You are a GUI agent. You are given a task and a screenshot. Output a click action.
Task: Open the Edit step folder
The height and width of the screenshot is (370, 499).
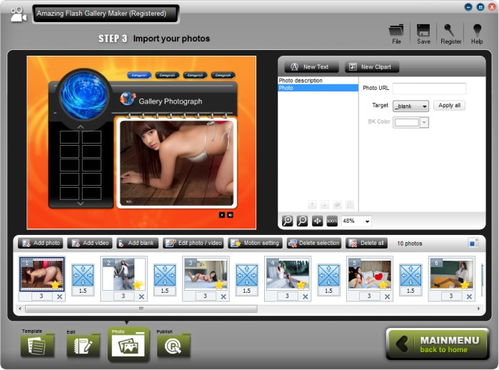coord(83,345)
